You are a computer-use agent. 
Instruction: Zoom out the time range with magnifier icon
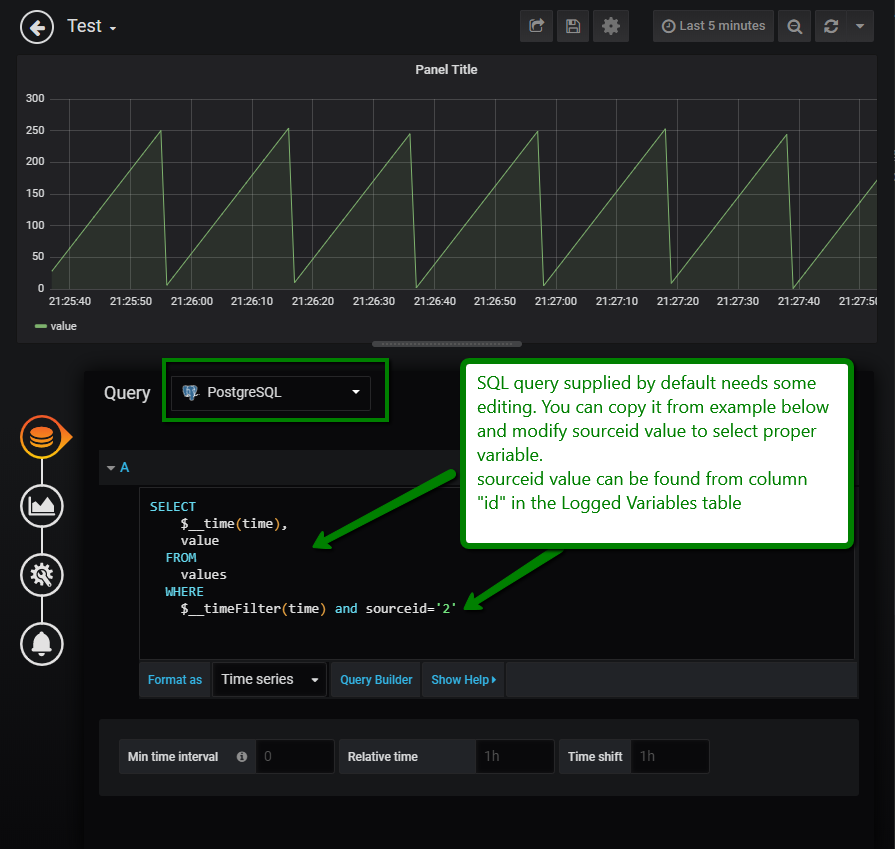click(794, 26)
